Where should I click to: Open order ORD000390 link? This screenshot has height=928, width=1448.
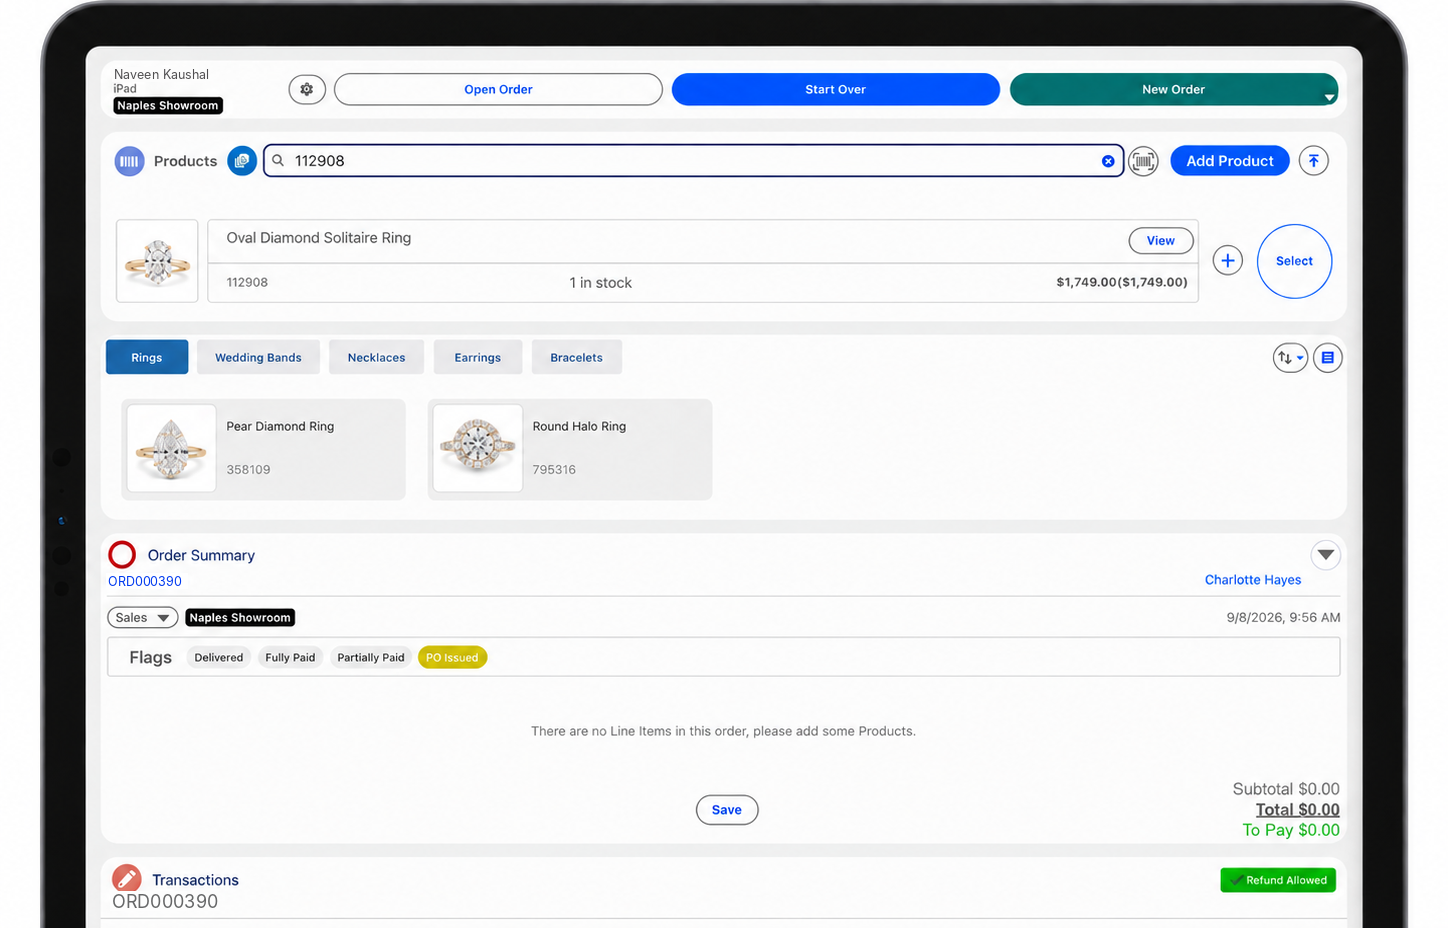145,581
